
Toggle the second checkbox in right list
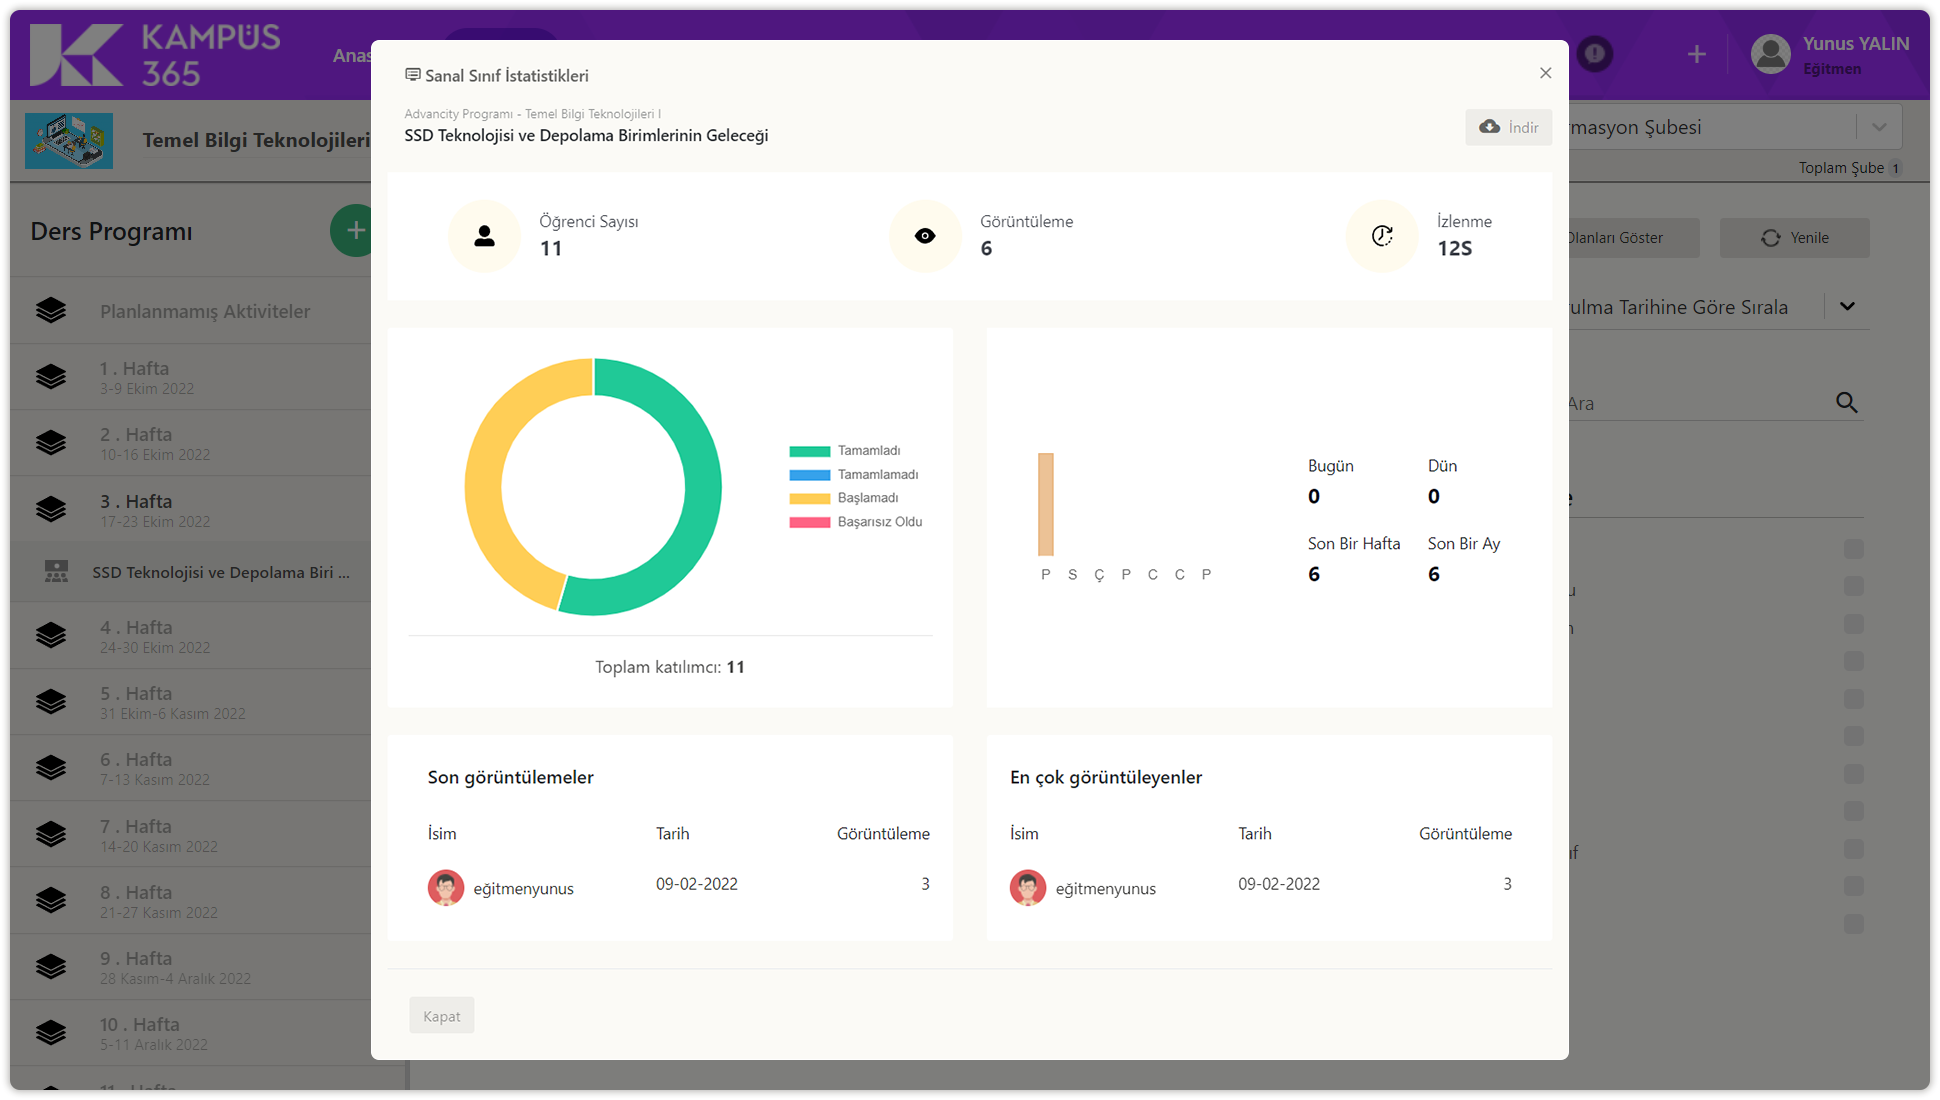coord(1853,586)
